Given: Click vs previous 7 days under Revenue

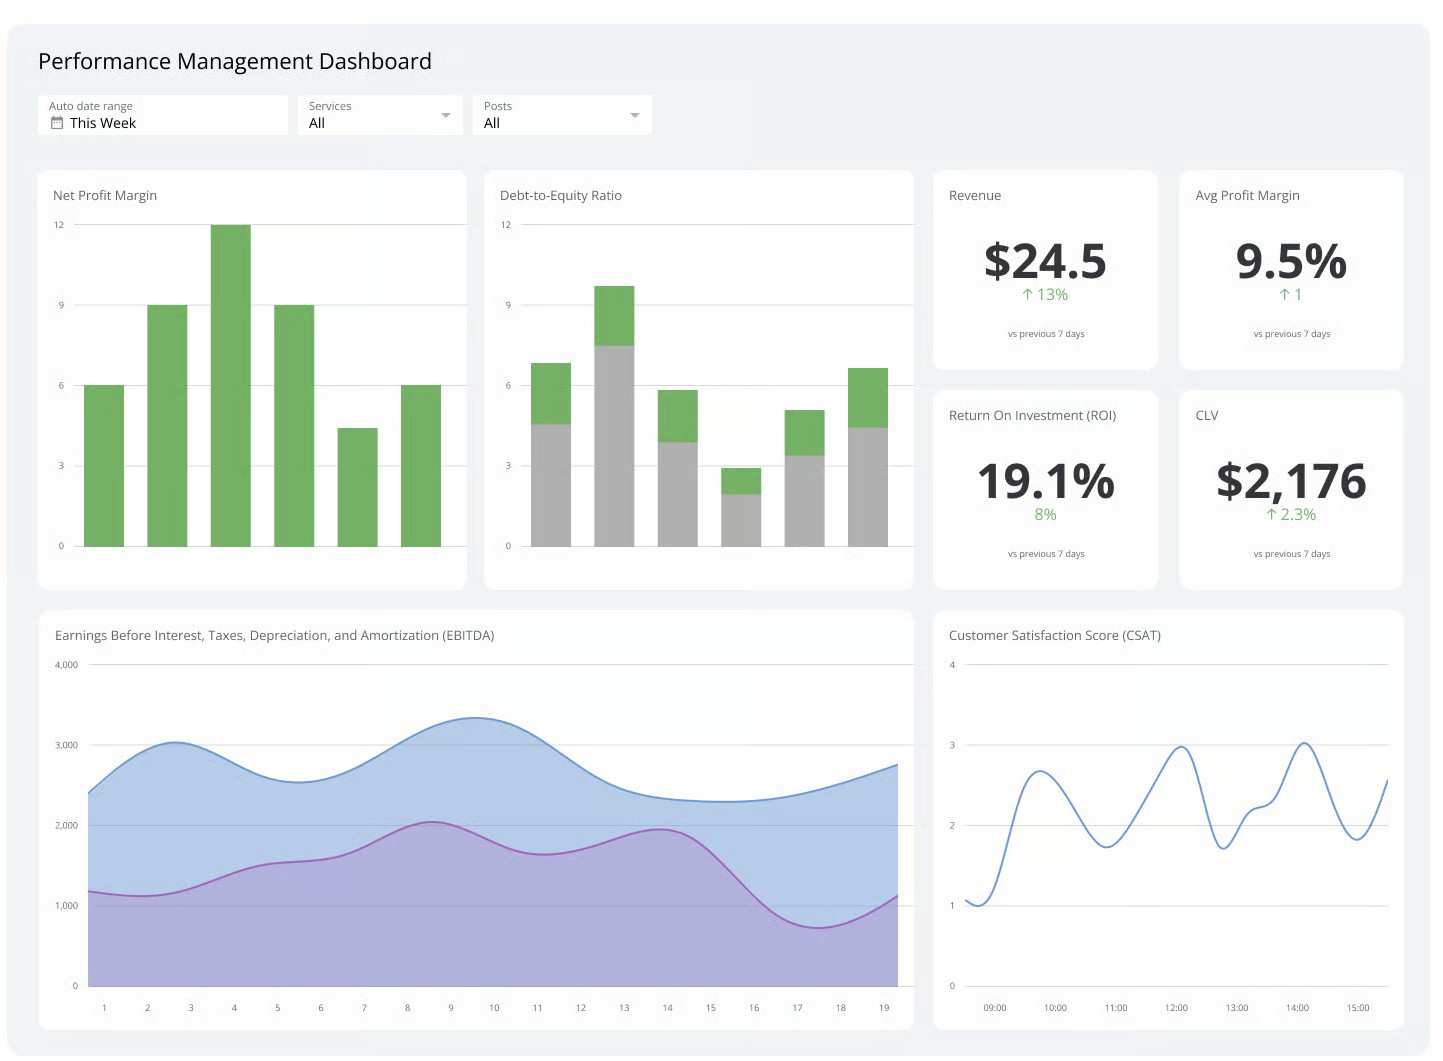Looking at the screenshot, I should 1046,334.
